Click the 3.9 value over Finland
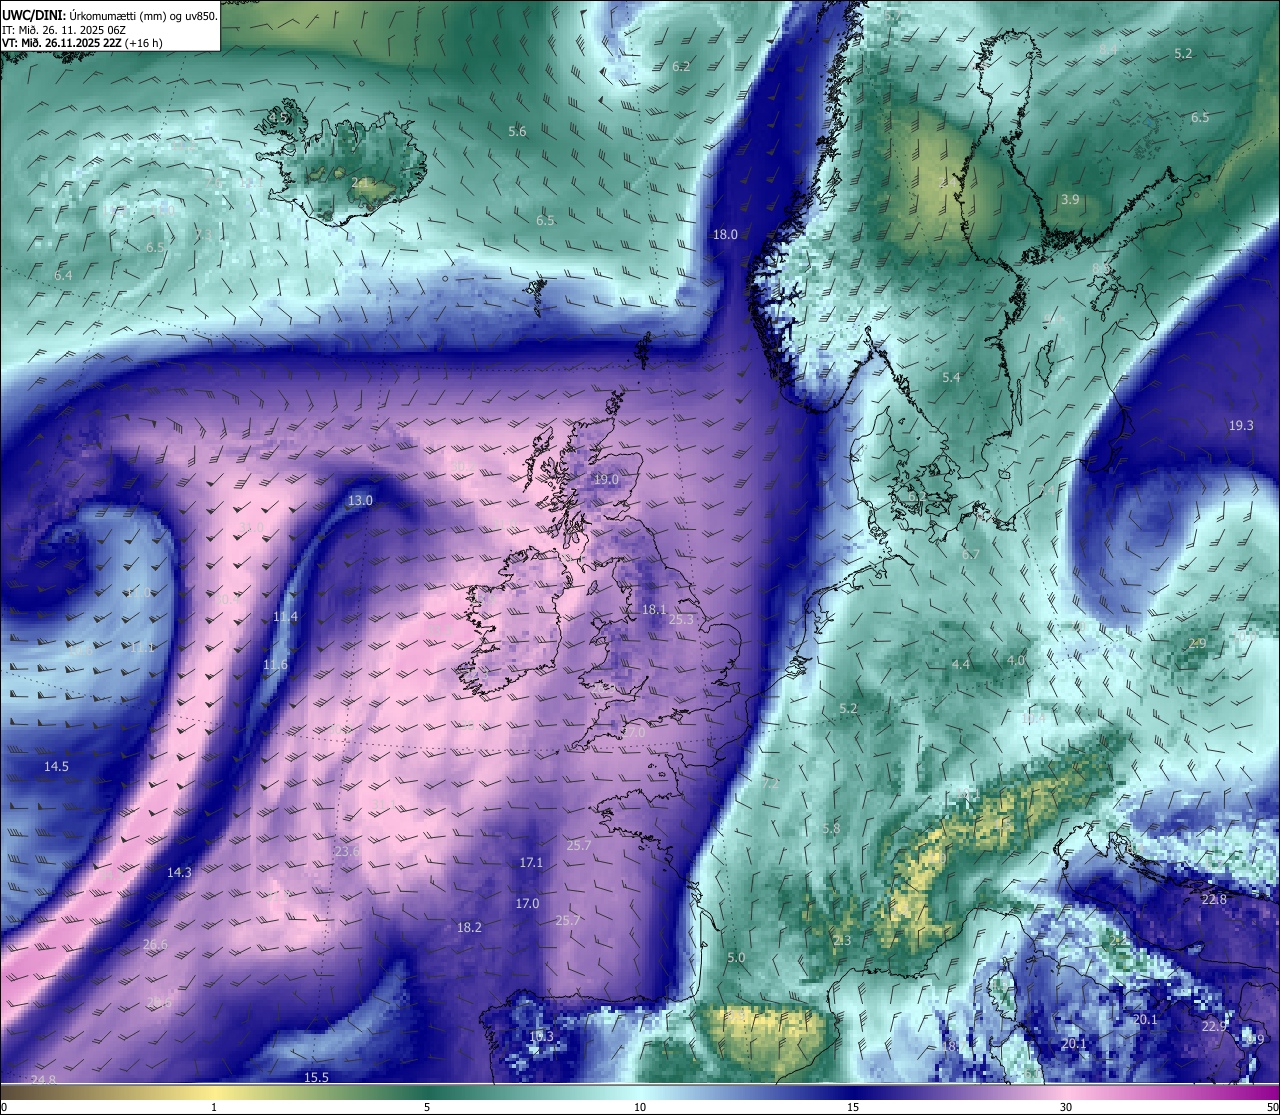The width and height of the screenshot is (1280, 1115). tap(1070, 199)
